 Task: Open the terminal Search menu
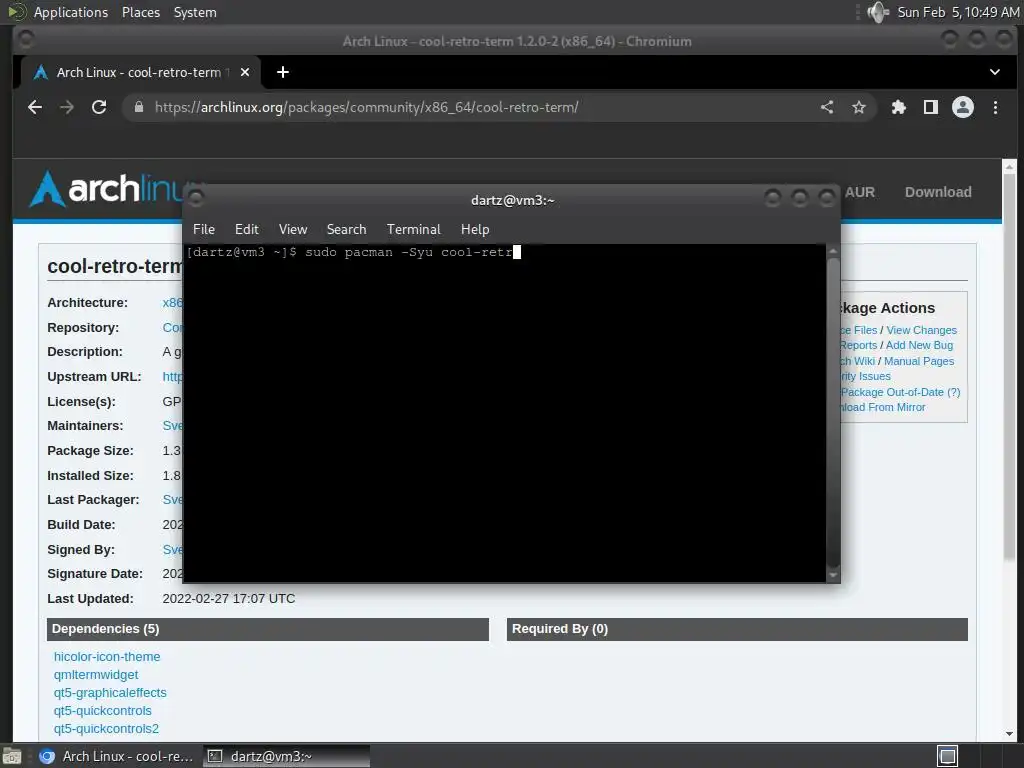[346, 229]
